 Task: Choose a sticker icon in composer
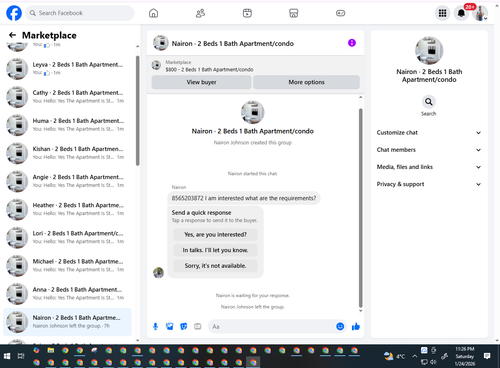(183, 326)
